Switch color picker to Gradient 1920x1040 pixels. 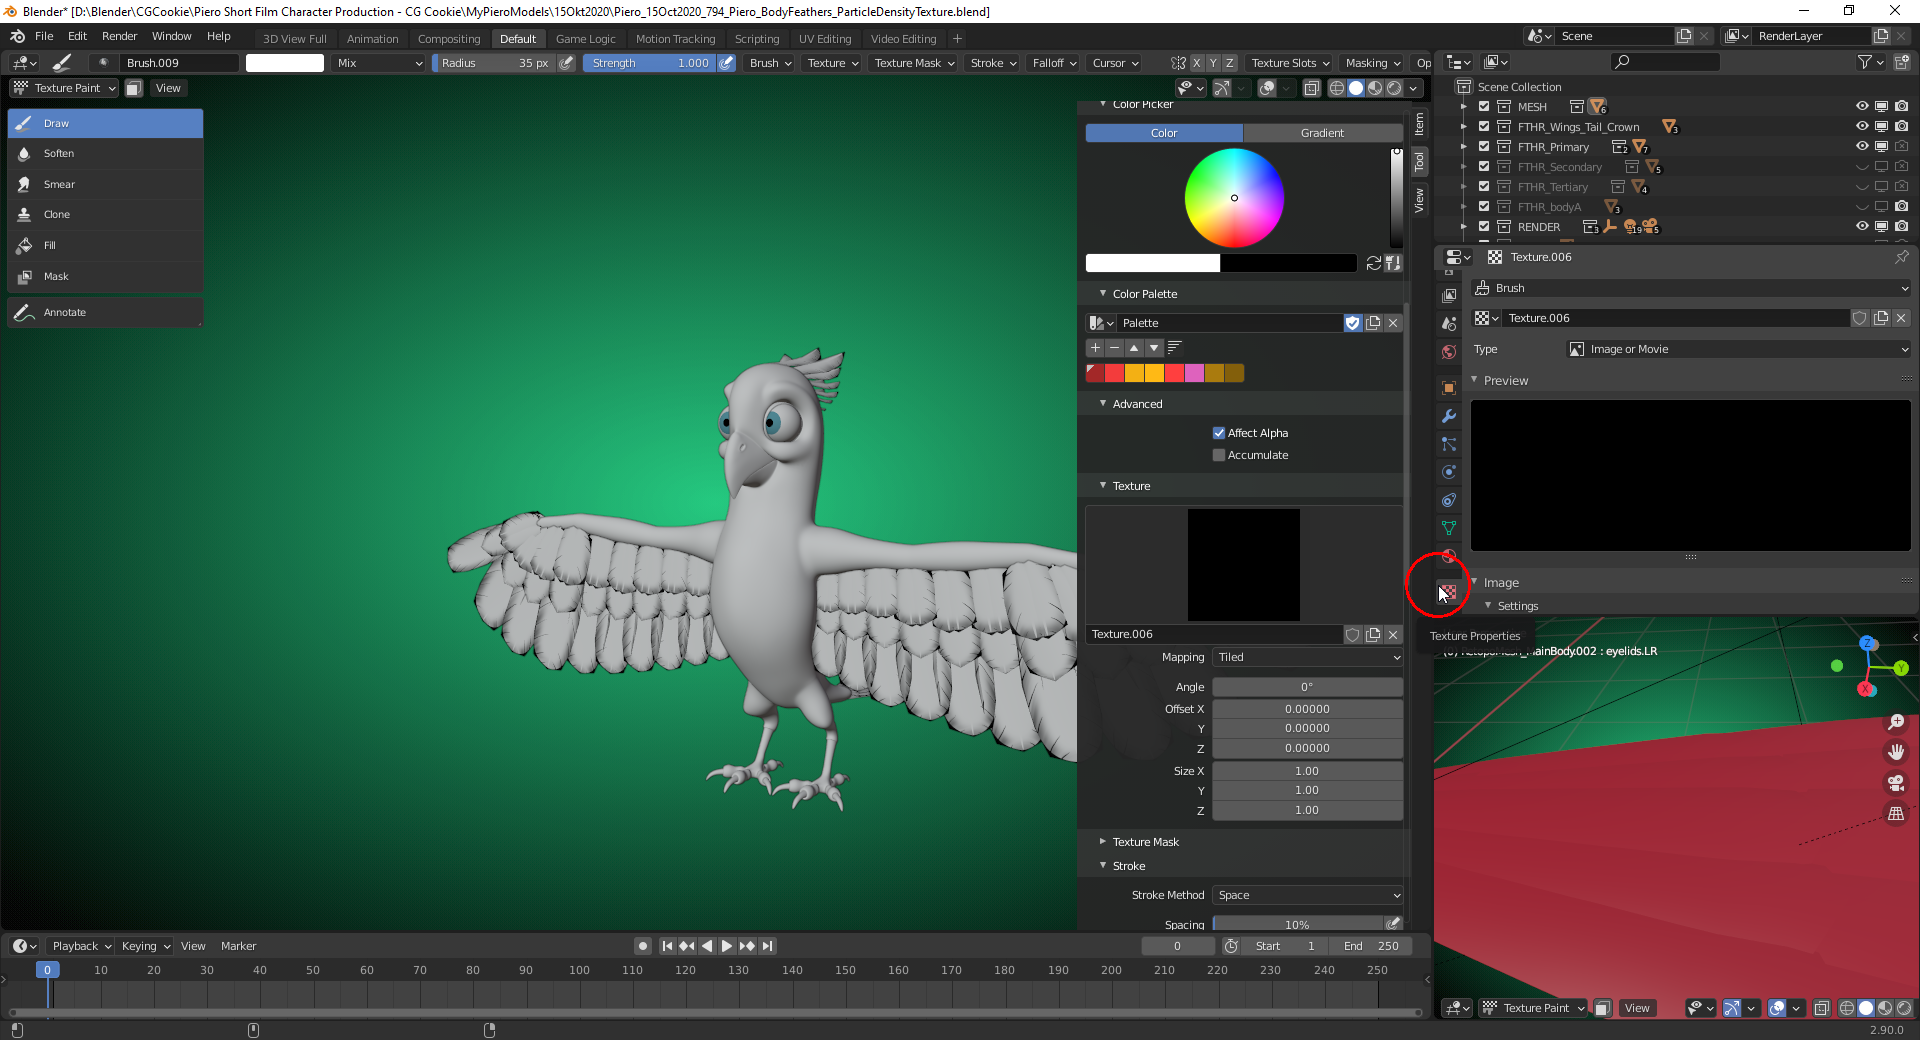pyautogui.click(x=1322, y=133)
